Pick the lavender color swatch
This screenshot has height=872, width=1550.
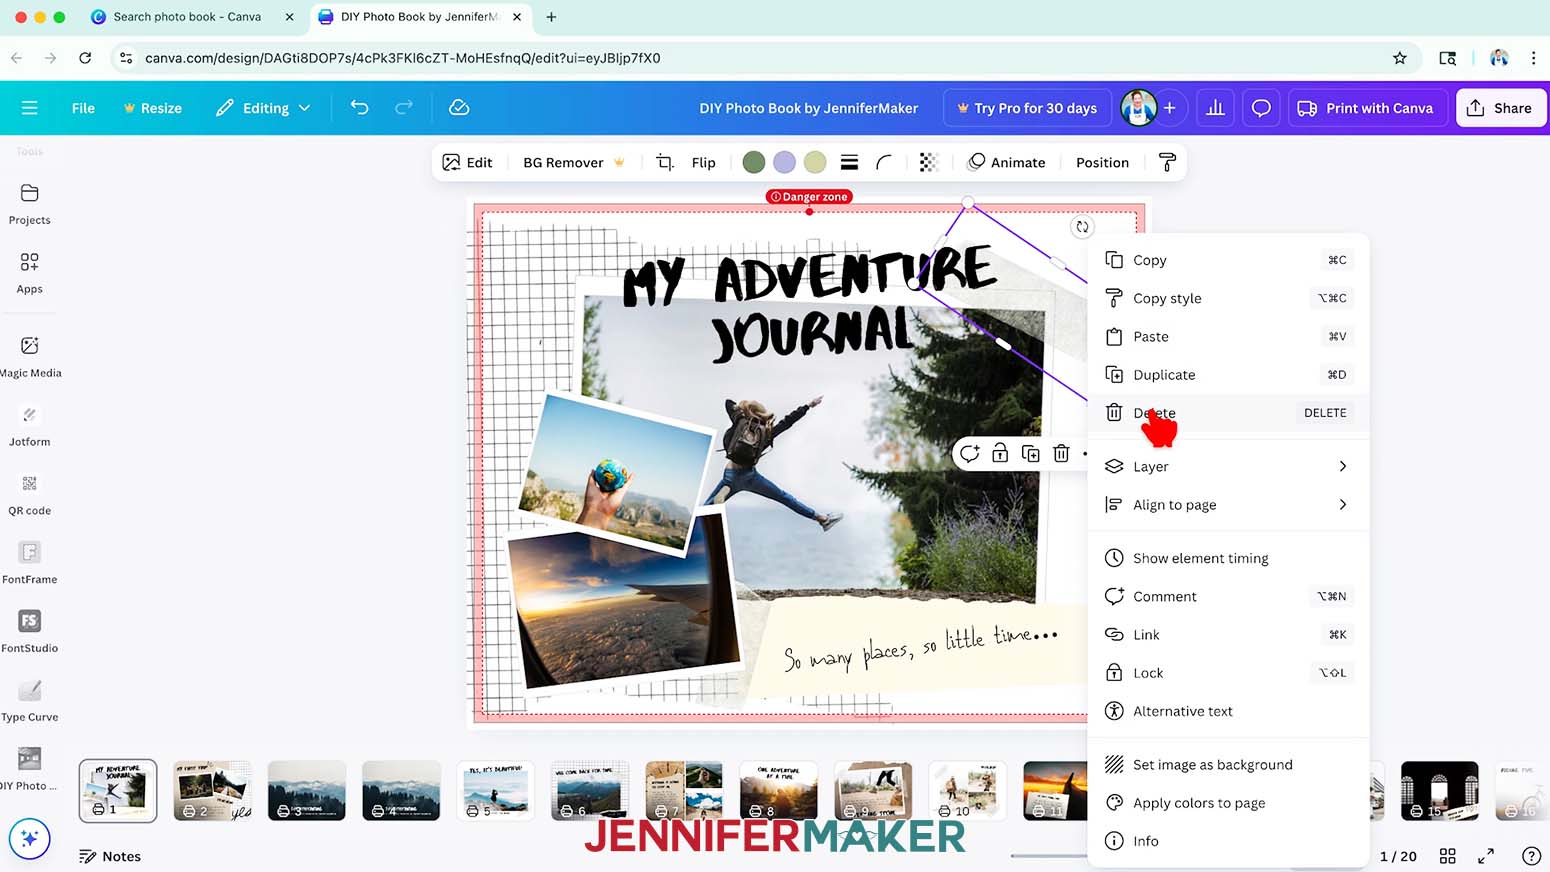pos(785,162)
